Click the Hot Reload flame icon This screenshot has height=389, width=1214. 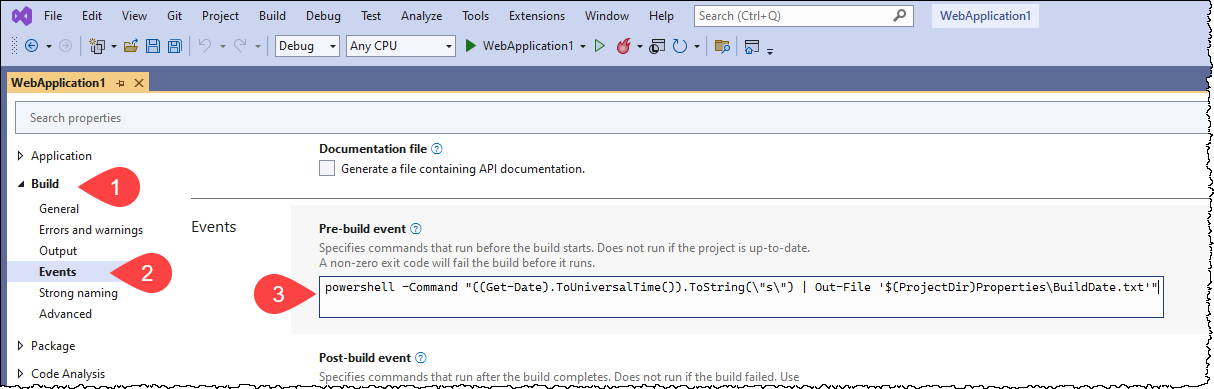624,46
